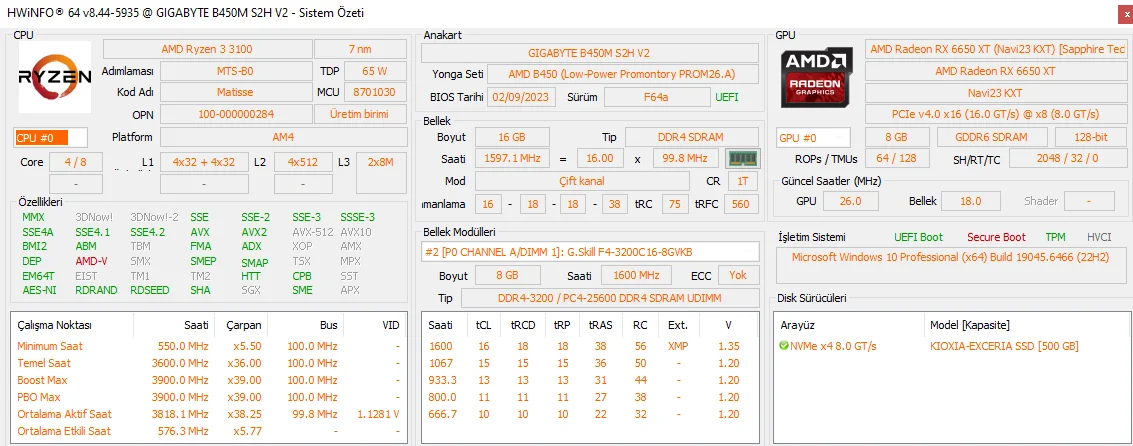1133x446 pixels.
Task: Select the Temel Saat row
Action: (x=209, y=363)
